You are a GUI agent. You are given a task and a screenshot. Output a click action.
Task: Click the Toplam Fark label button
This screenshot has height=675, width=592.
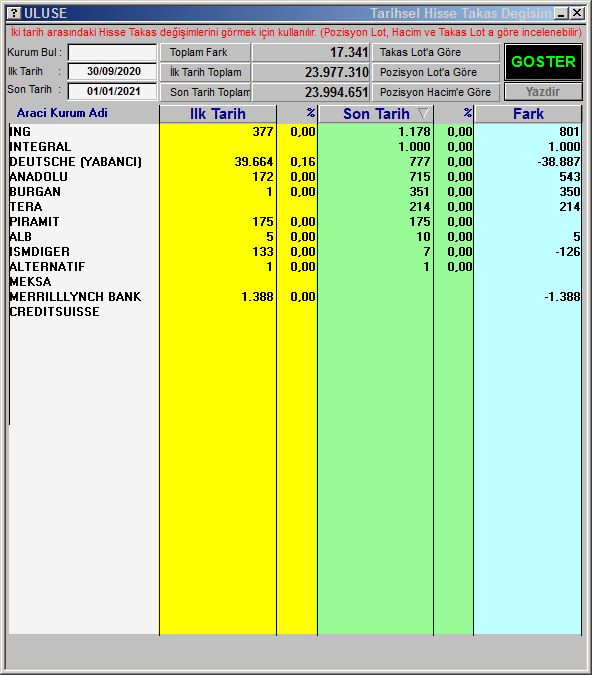(205, 52)
